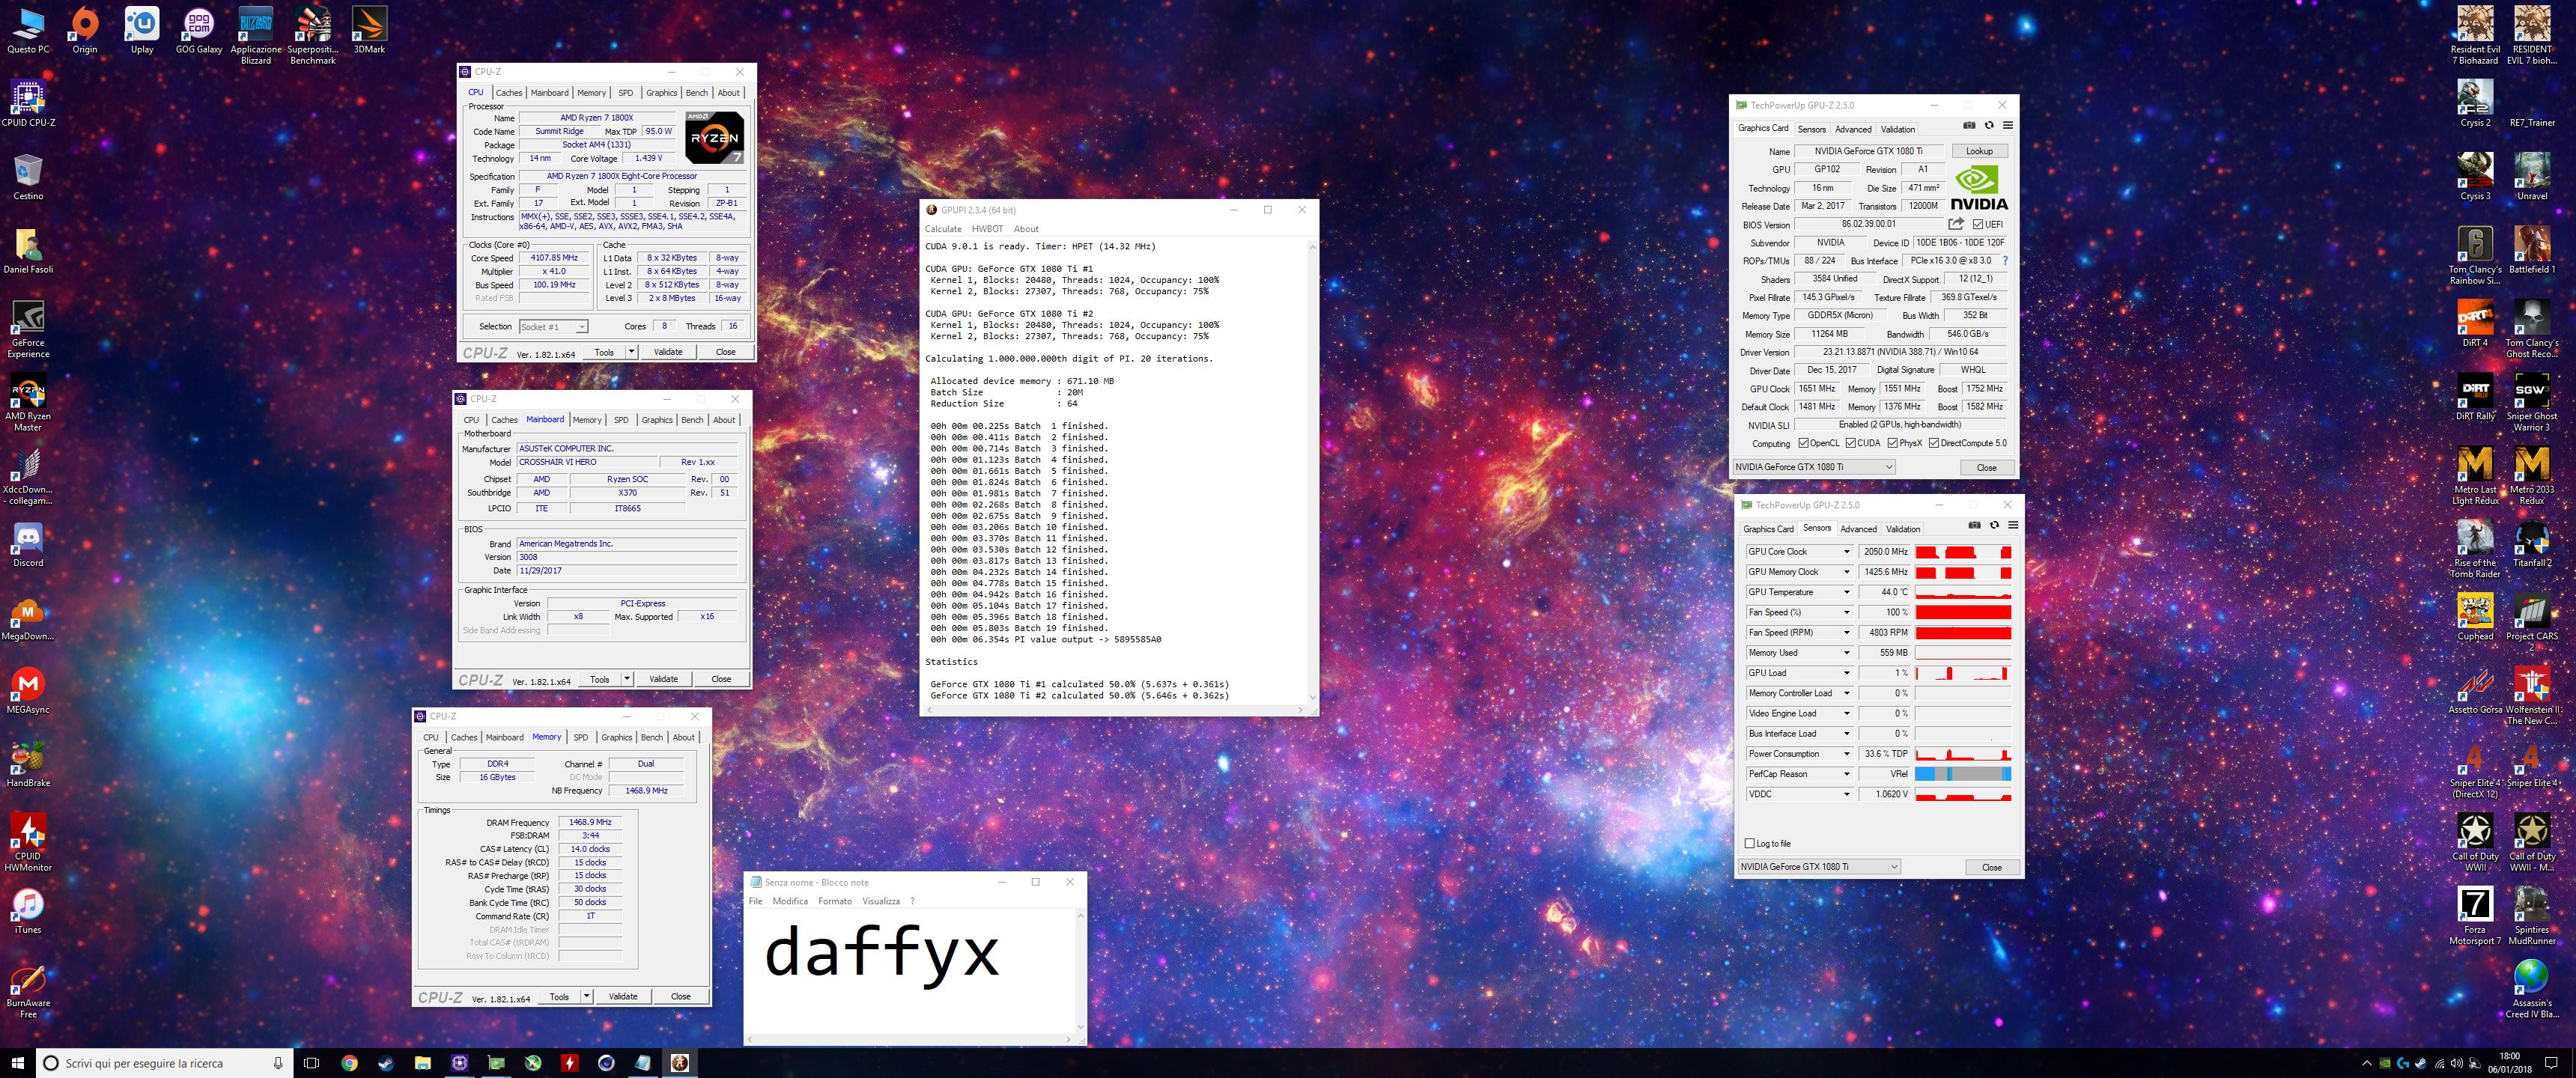This screenshot has height=1078, width=2576.
Task: Open Google Chrome from the taskbar
Action: click(x=349, y=1063)
